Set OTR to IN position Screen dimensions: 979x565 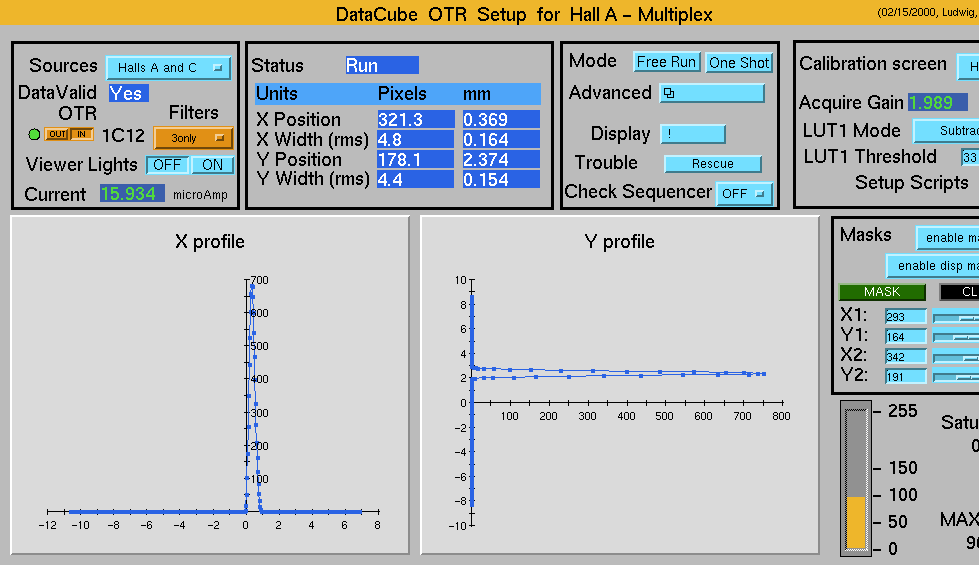[81, 135]
